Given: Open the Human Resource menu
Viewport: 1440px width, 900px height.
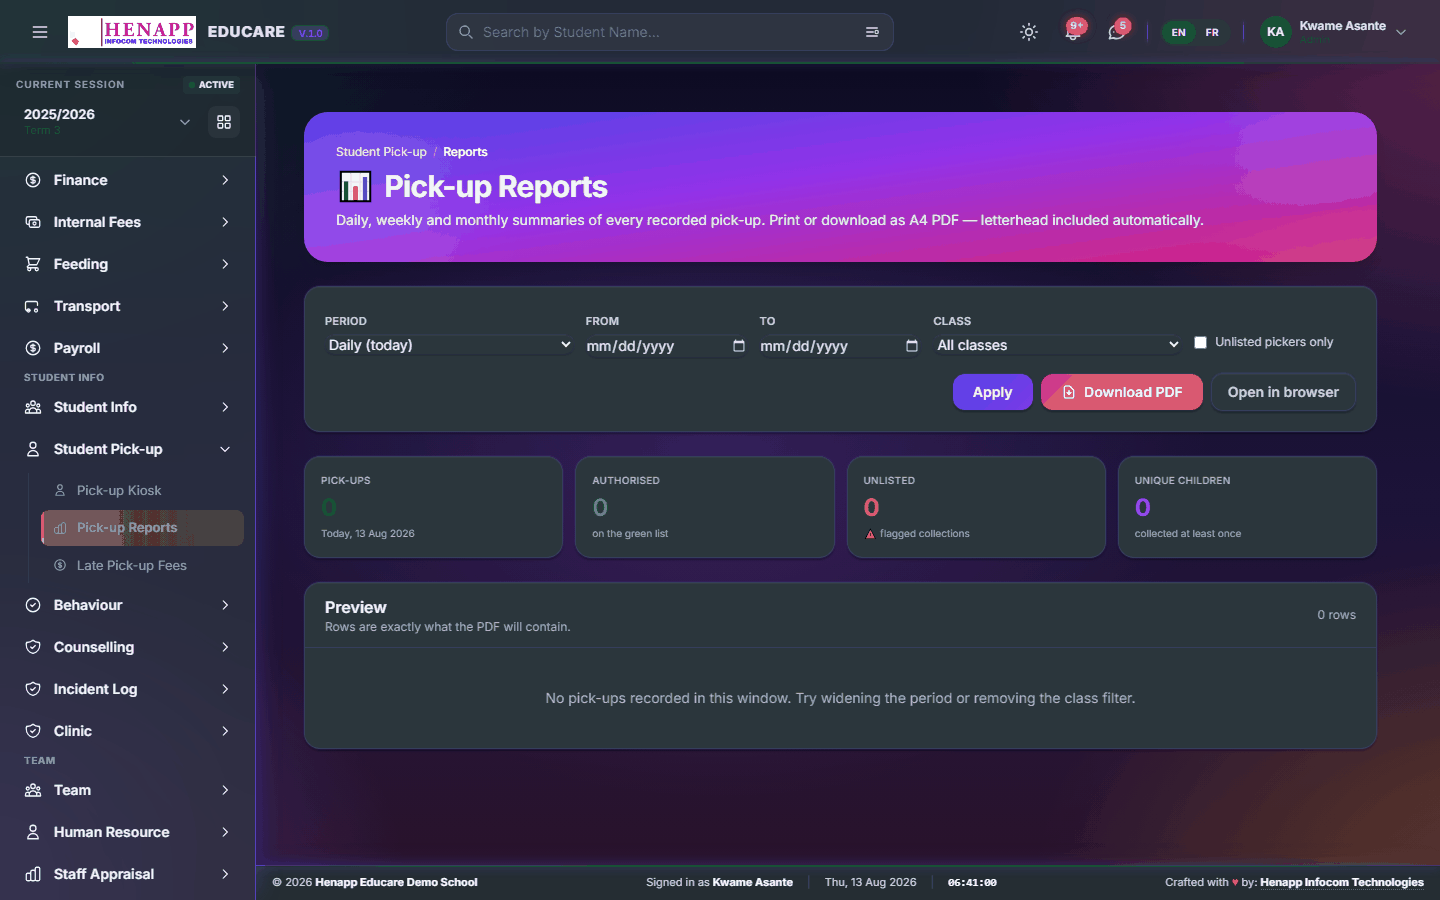Looking at the screenshot, I should tap(128, 832).
